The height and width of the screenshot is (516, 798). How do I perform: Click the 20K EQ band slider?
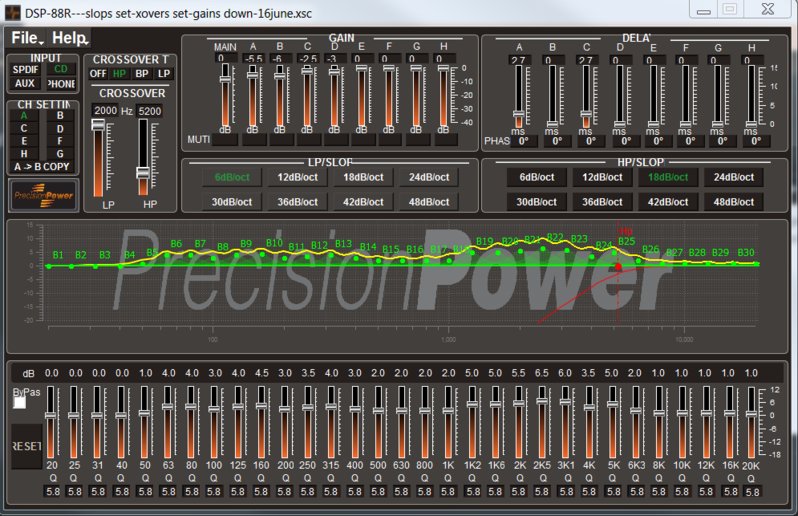751,422
